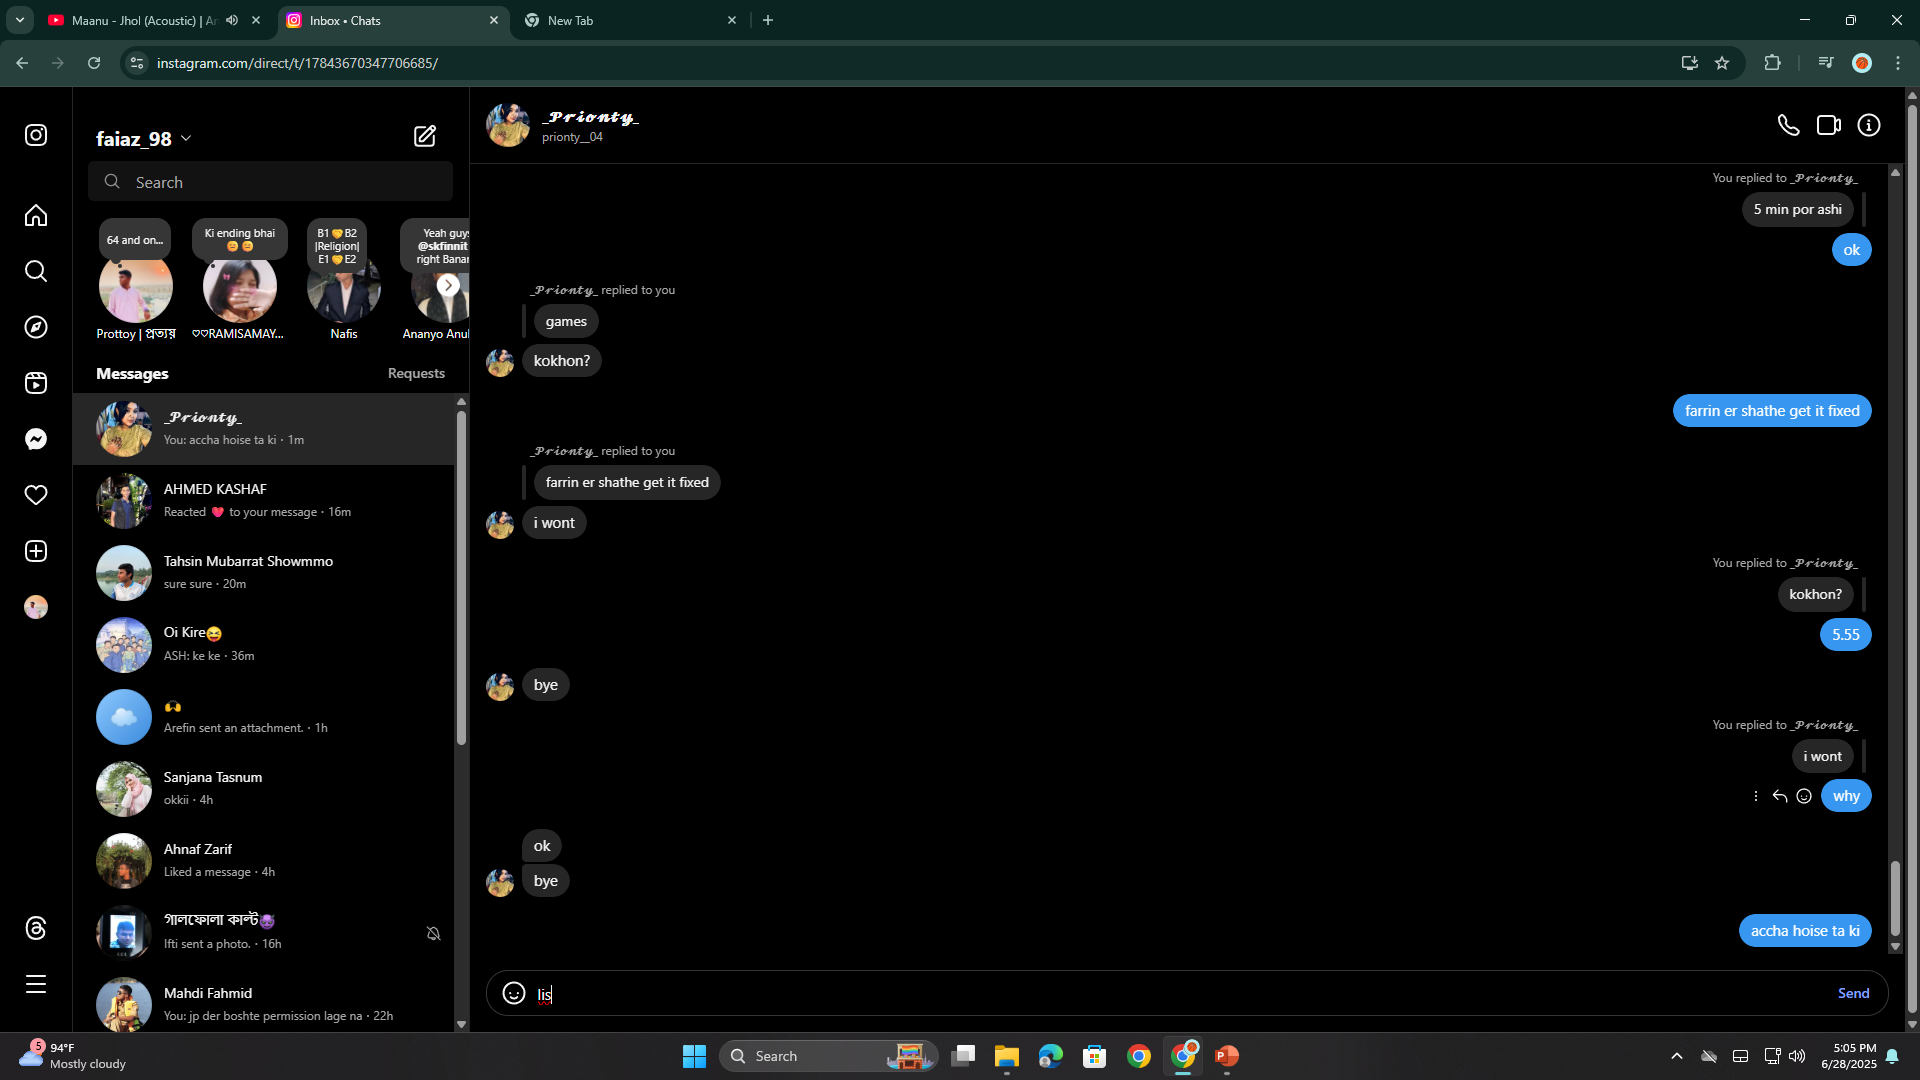The height and width of the screenshot is (1080, 1920).
Task: Open File Explorer from the taskbar
Action: click(x=1006, y=1056)
